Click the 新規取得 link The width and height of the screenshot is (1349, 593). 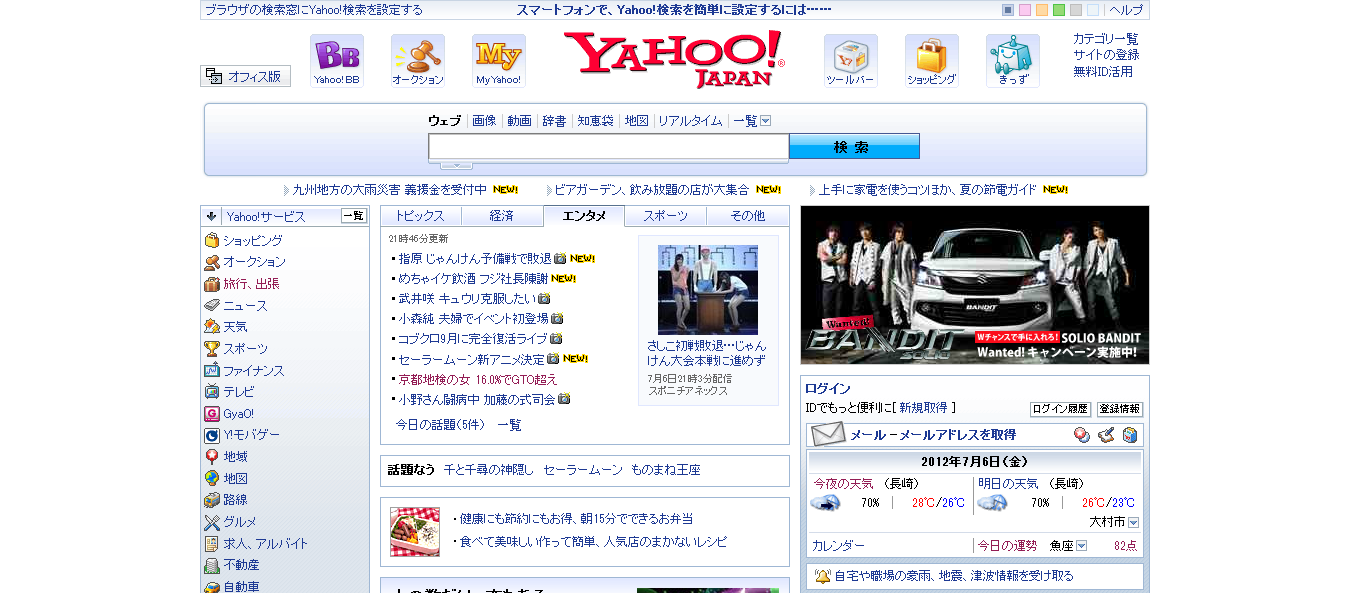[x=923, y=408]
